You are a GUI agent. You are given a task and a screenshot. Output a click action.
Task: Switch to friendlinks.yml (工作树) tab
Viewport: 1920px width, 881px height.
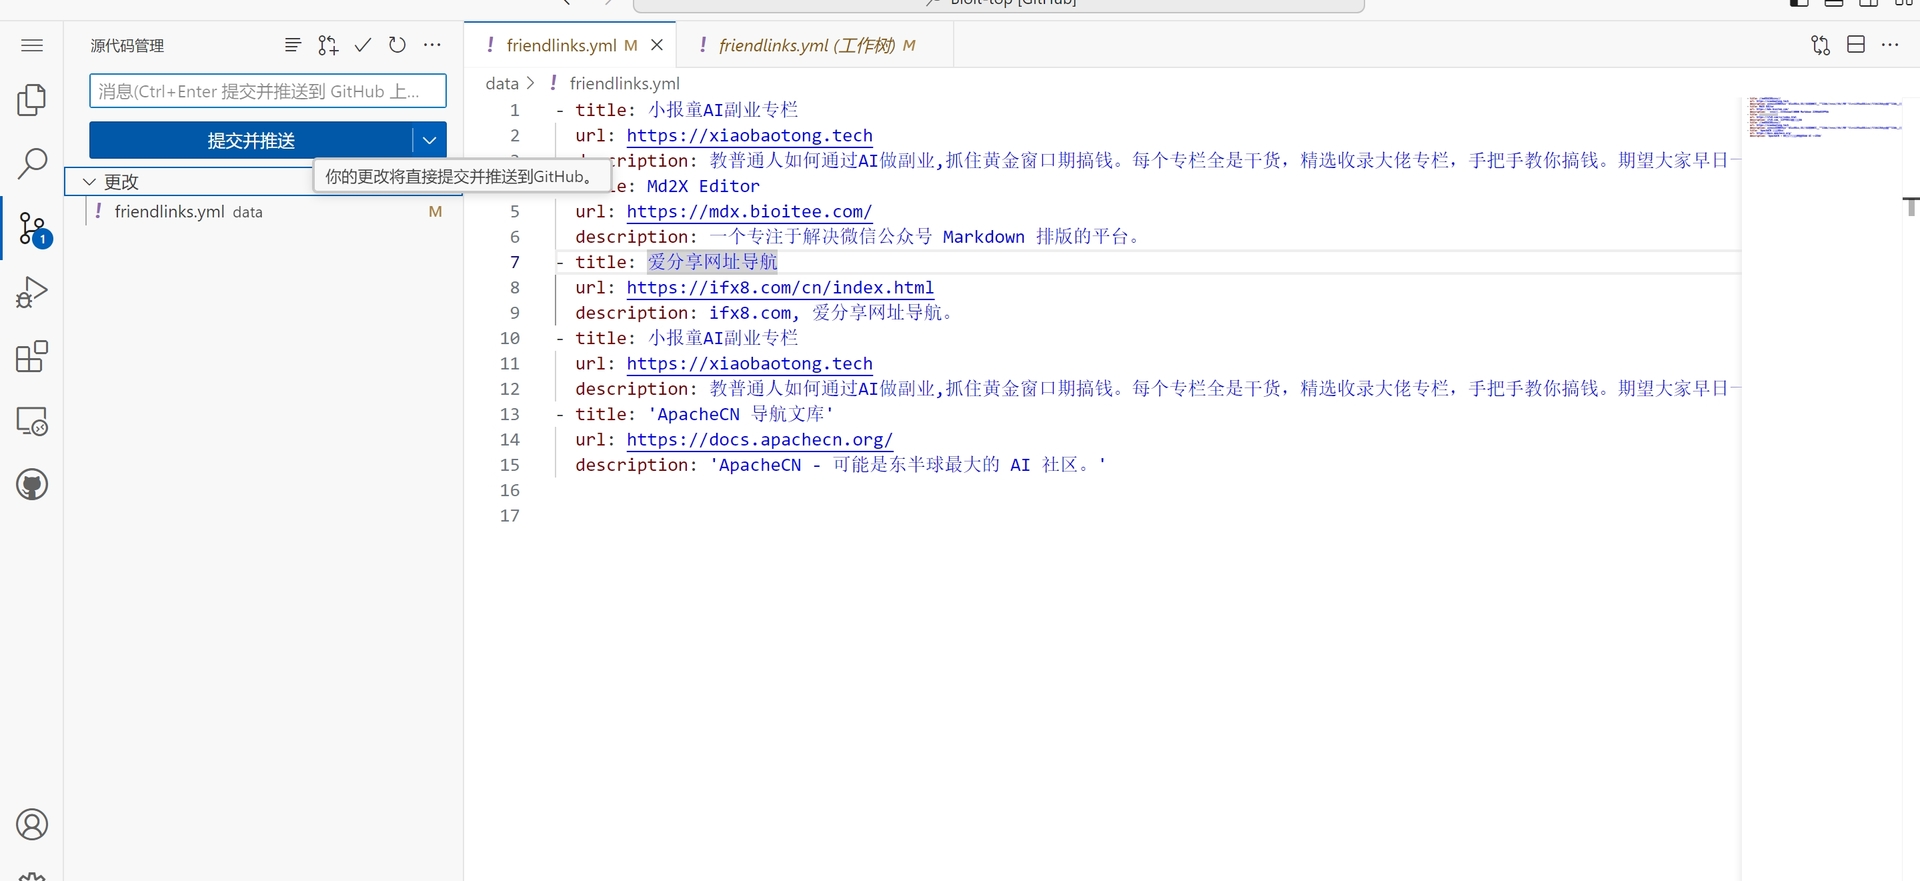click(806, 45)
